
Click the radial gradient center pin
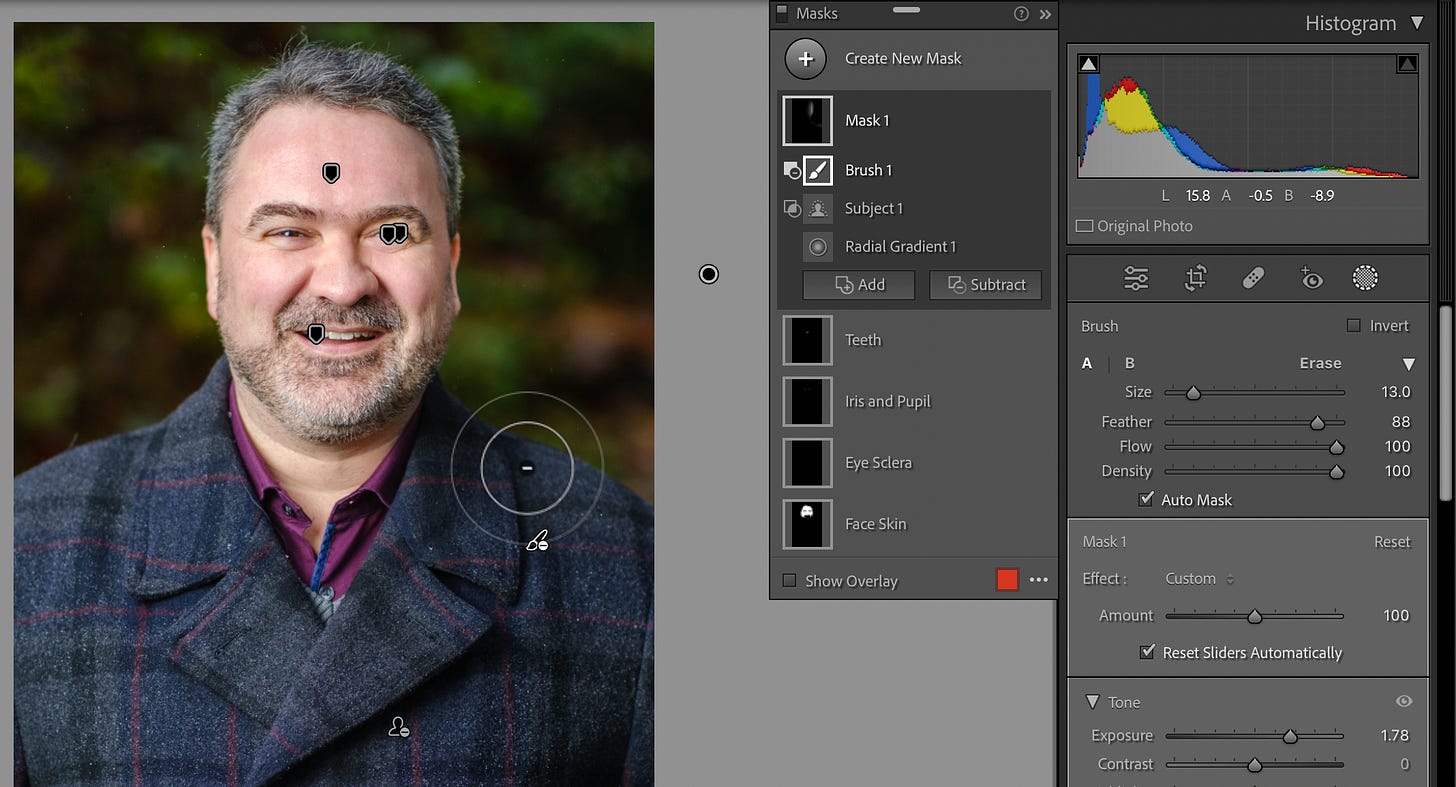tap(709, 274)
